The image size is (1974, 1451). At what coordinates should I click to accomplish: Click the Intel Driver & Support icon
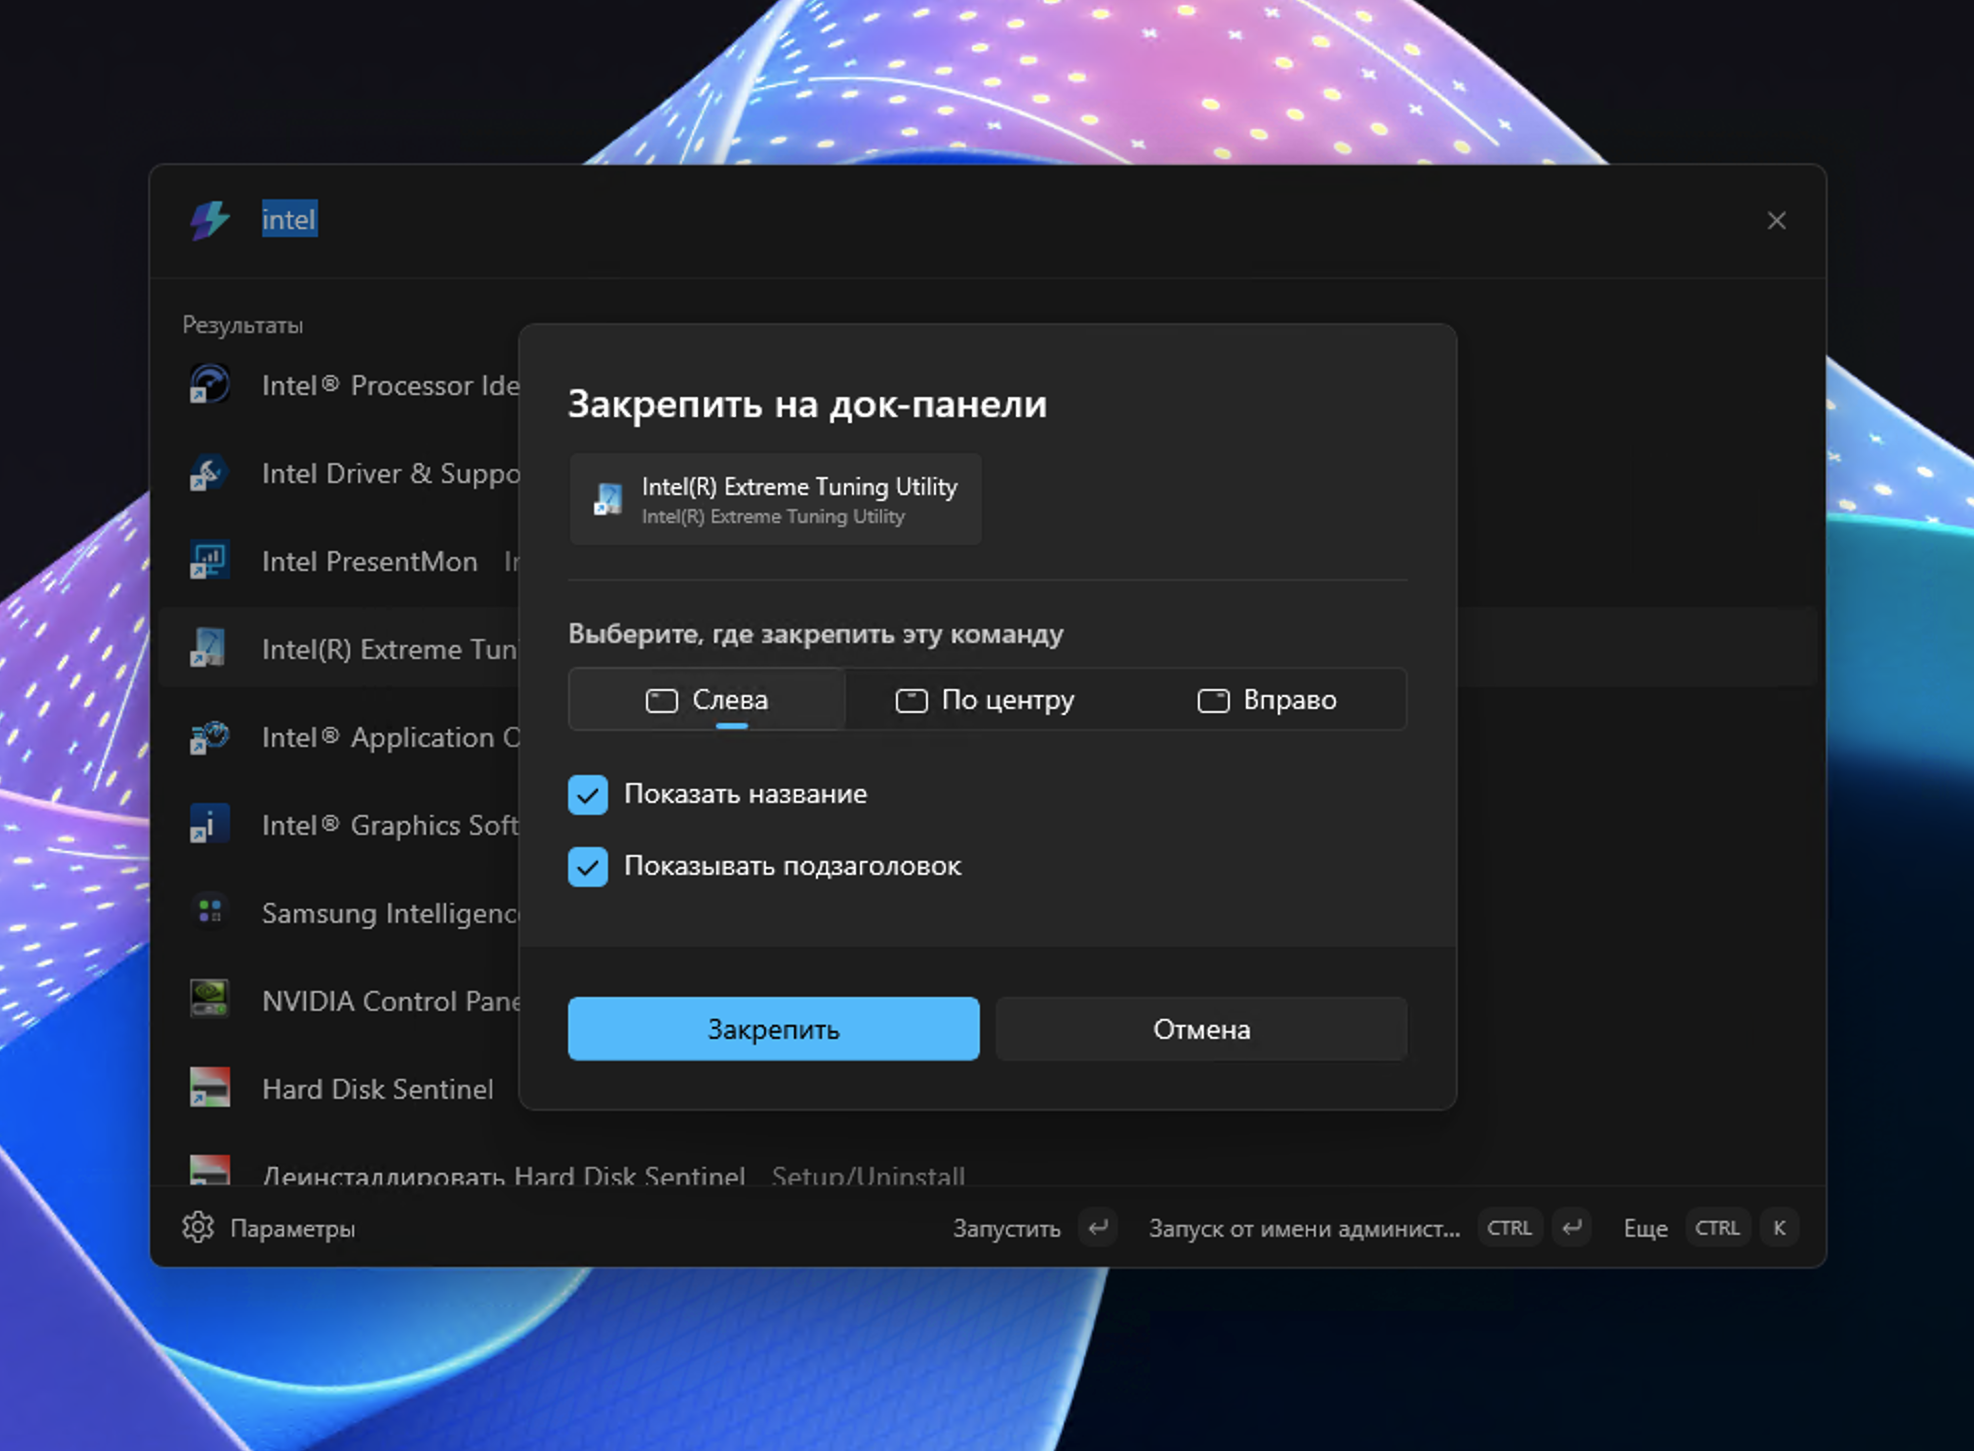point(210,473)
